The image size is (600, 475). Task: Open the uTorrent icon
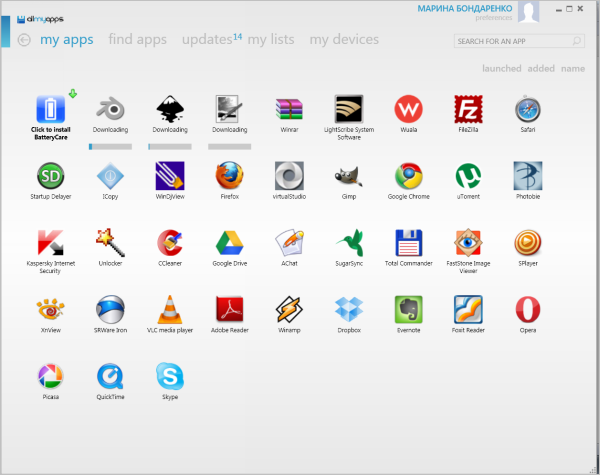[468, 176]
